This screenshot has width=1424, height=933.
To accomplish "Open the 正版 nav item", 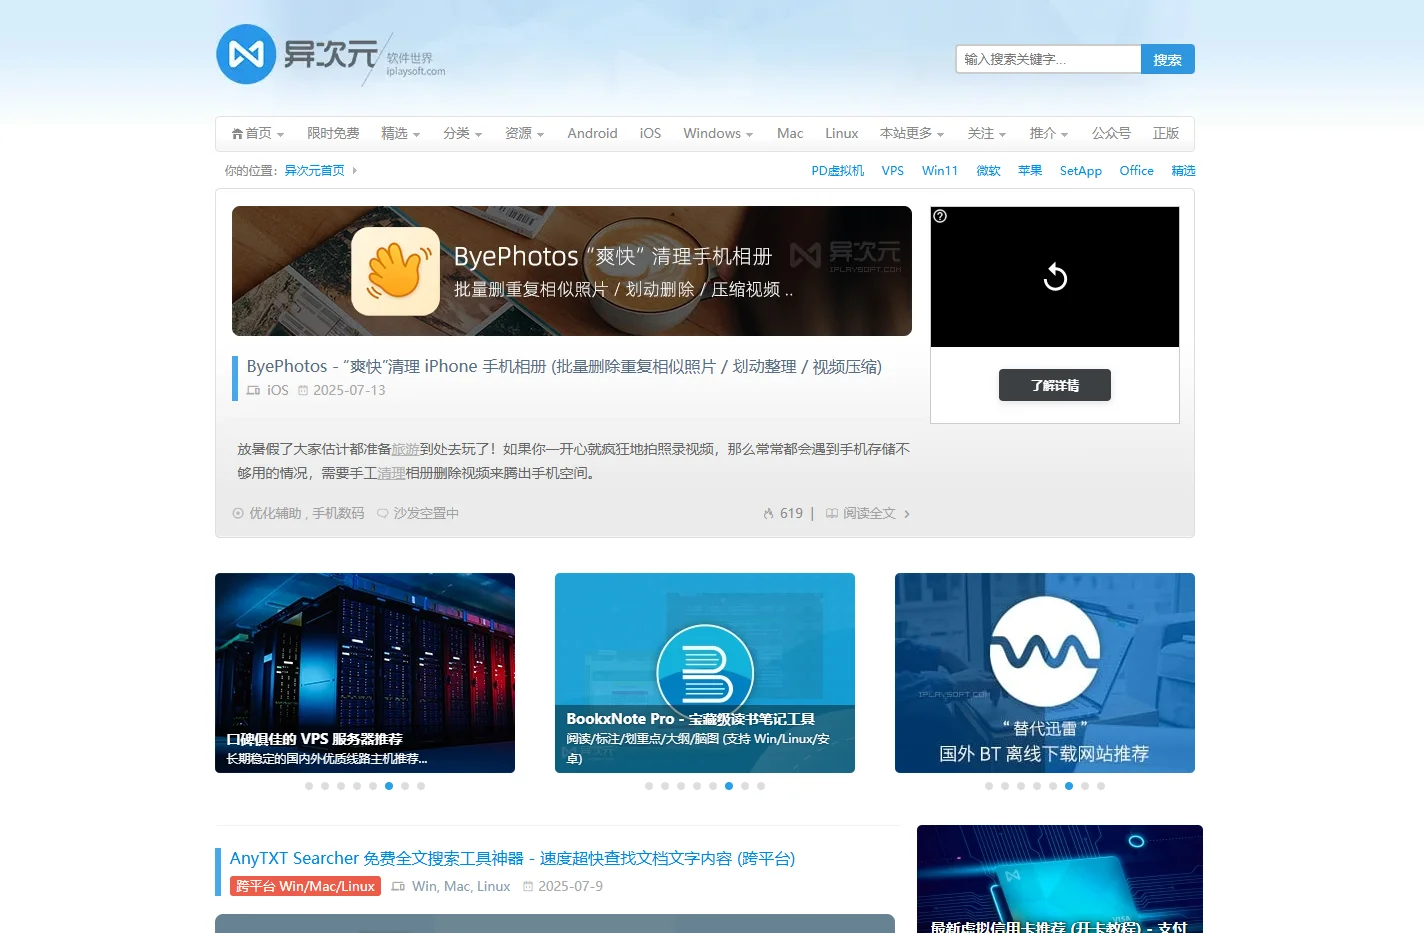I will coord(1166,133).
